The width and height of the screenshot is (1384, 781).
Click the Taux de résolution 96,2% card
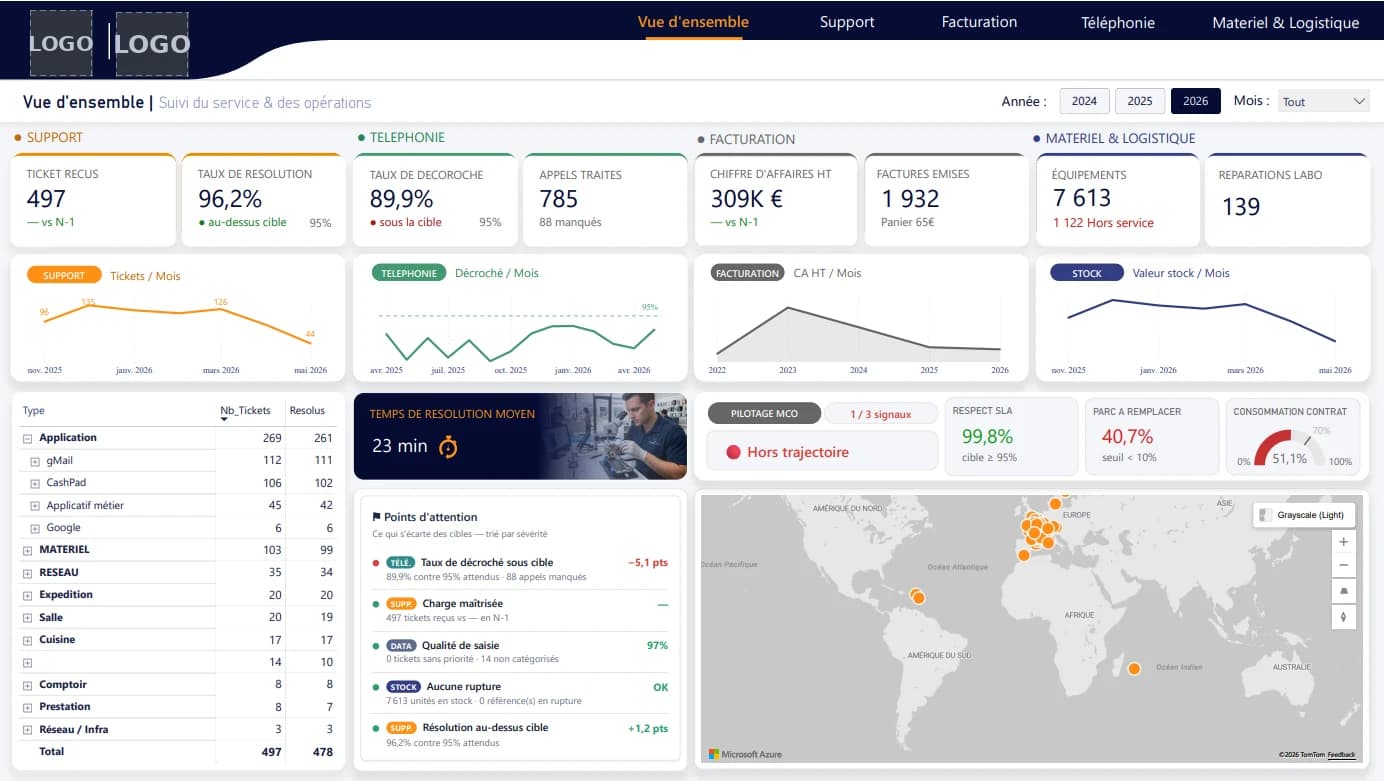(264, 200)
